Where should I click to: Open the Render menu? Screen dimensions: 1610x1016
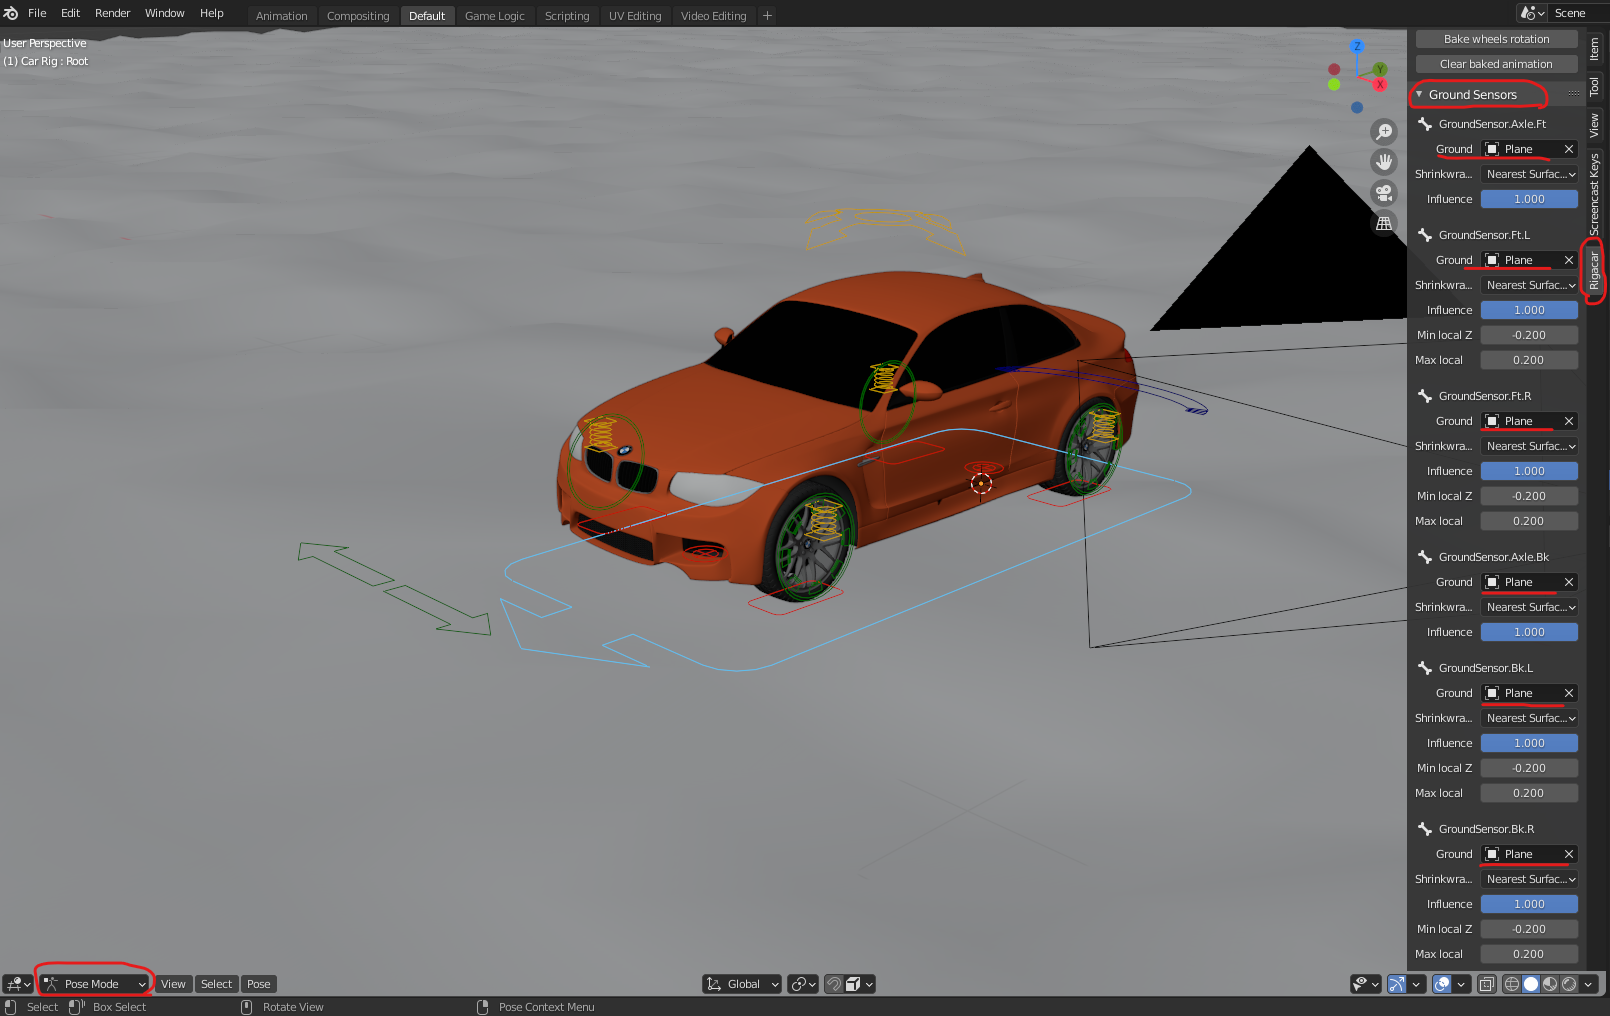coord(112,13)
